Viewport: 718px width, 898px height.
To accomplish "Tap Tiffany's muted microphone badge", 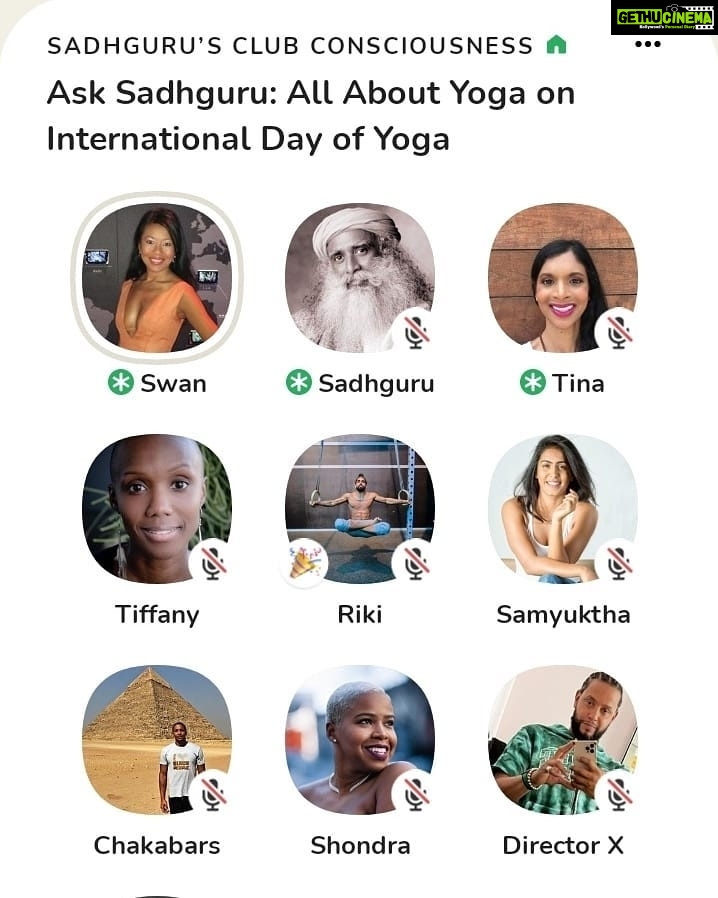I will click(214, 563).
